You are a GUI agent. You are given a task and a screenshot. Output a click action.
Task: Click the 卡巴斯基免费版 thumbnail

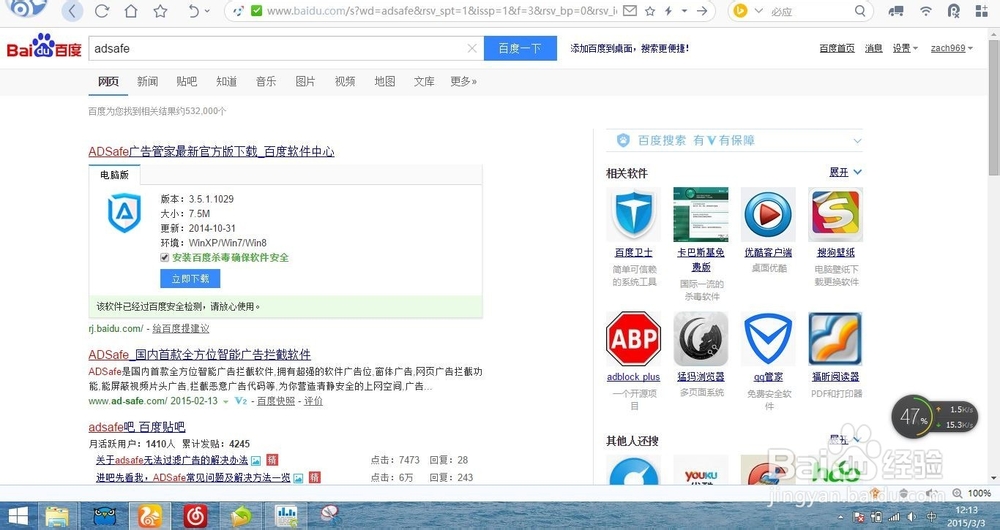point(701,214)
